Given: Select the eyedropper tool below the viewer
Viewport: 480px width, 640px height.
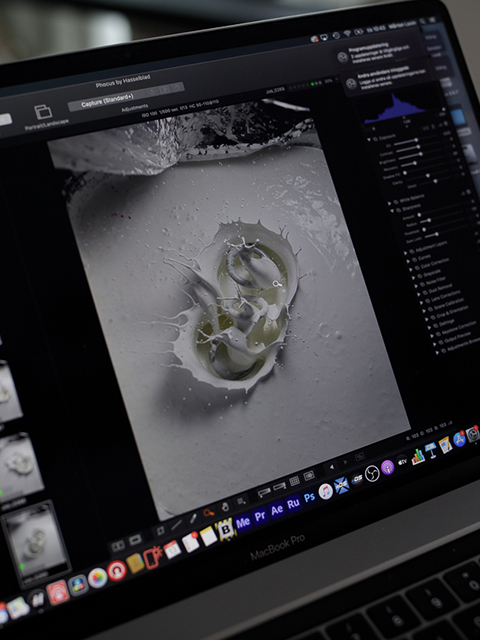Looking at the screenshot, I should pyautogui.click(x=193, y=518).
